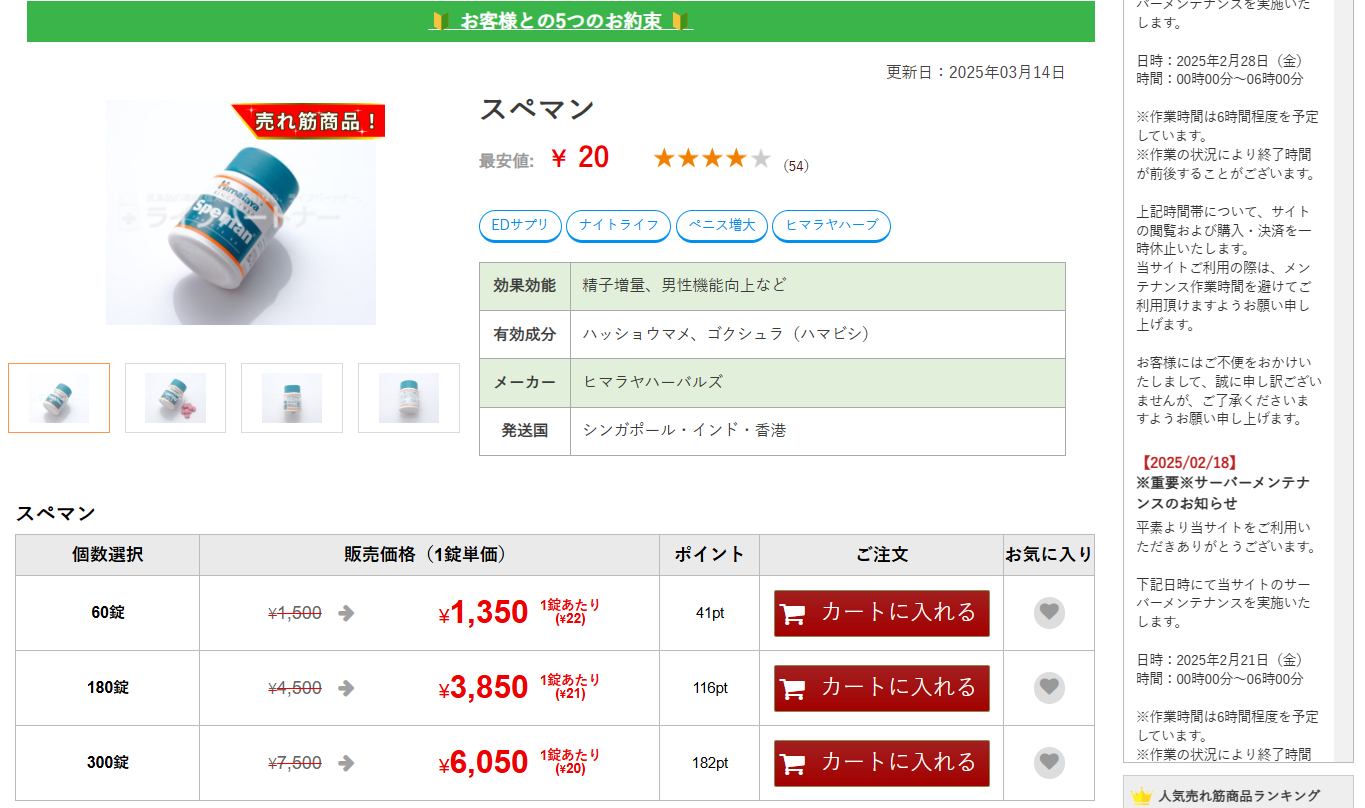This screenshot has height=808, width=1365.
Task: Show first thumbnail of tilted bottle
Action: pyautogui.click(x=59, y=398)
